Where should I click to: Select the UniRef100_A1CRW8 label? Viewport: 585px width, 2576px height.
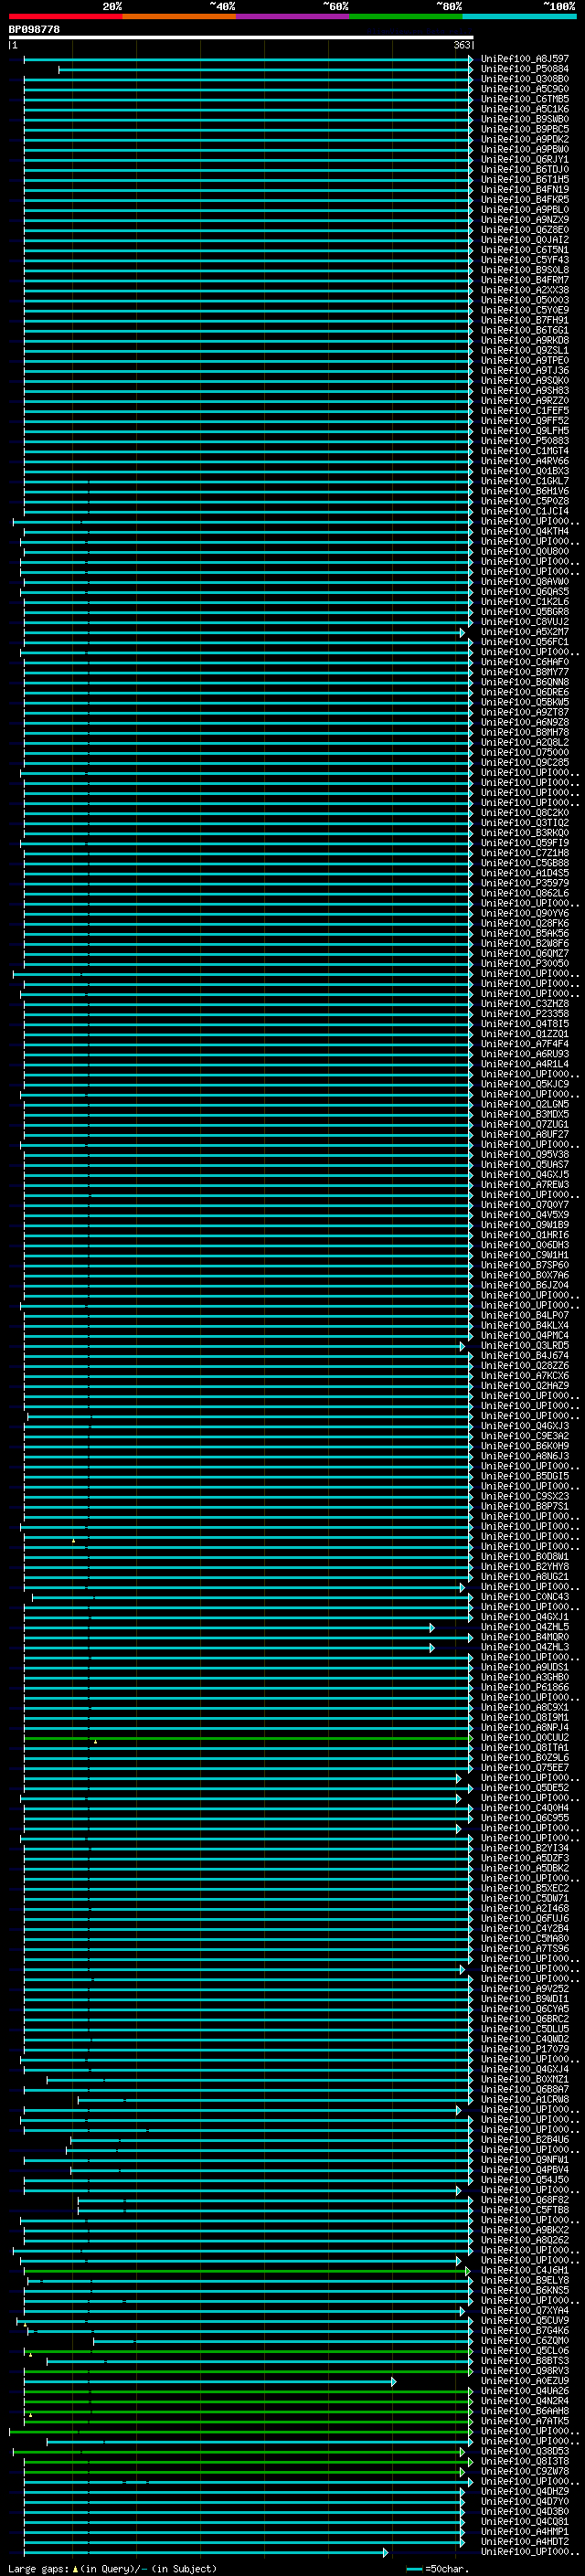(525, 2100)
